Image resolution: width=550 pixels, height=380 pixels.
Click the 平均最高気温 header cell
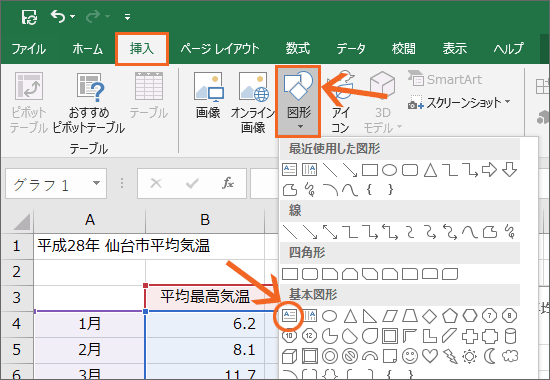click(205, 298)
